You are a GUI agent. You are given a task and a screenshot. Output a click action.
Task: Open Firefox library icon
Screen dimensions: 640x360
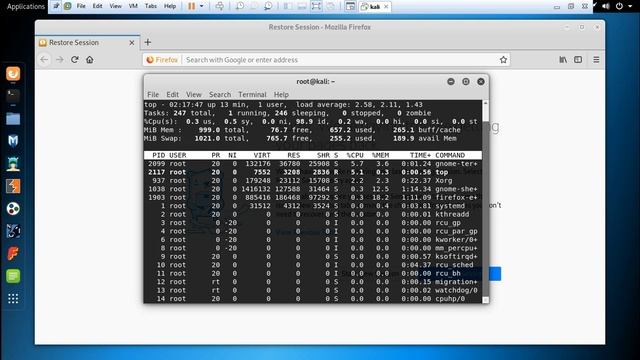point(563,60)
